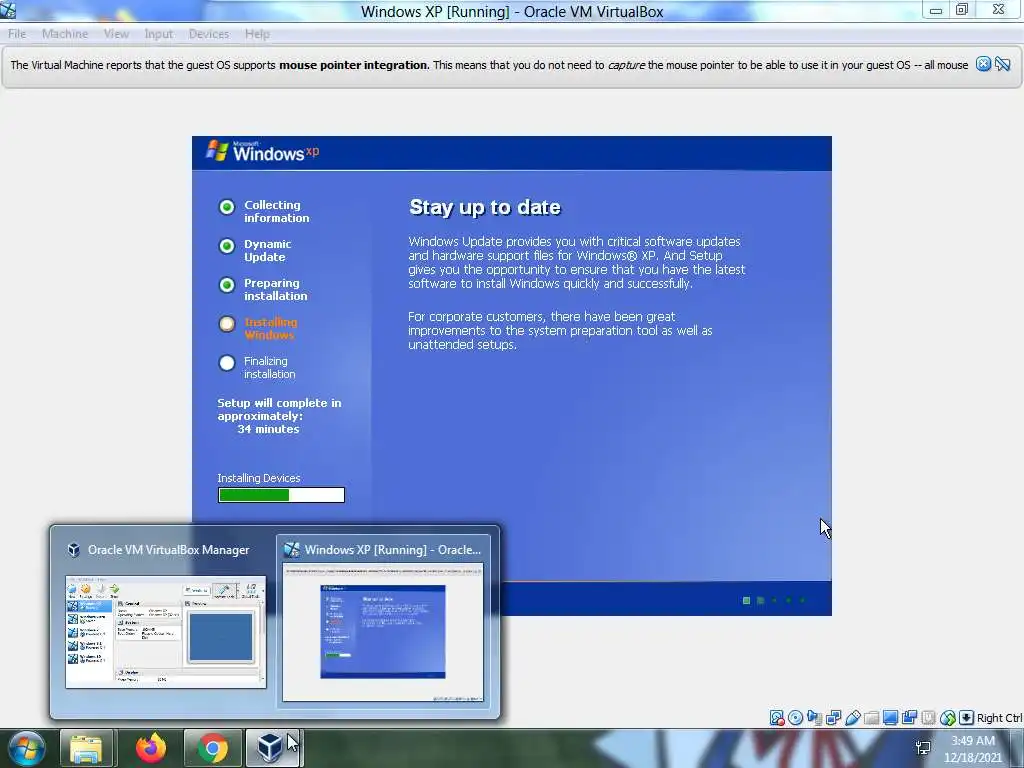Open the Machine menu
Screen dimensions: 1024x768
pyautogui.click(x=65, y=34)
